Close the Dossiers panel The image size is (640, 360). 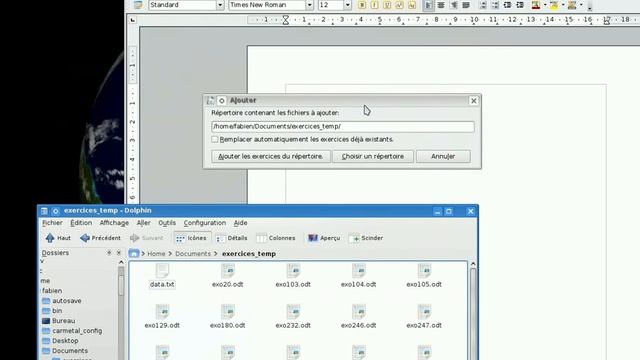coord(119,253)
